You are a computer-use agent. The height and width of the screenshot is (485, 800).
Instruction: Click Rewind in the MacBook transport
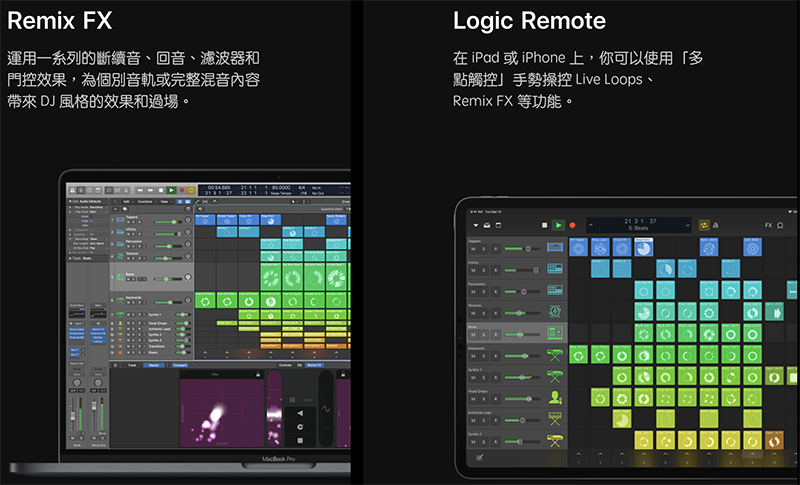[140, 190]
